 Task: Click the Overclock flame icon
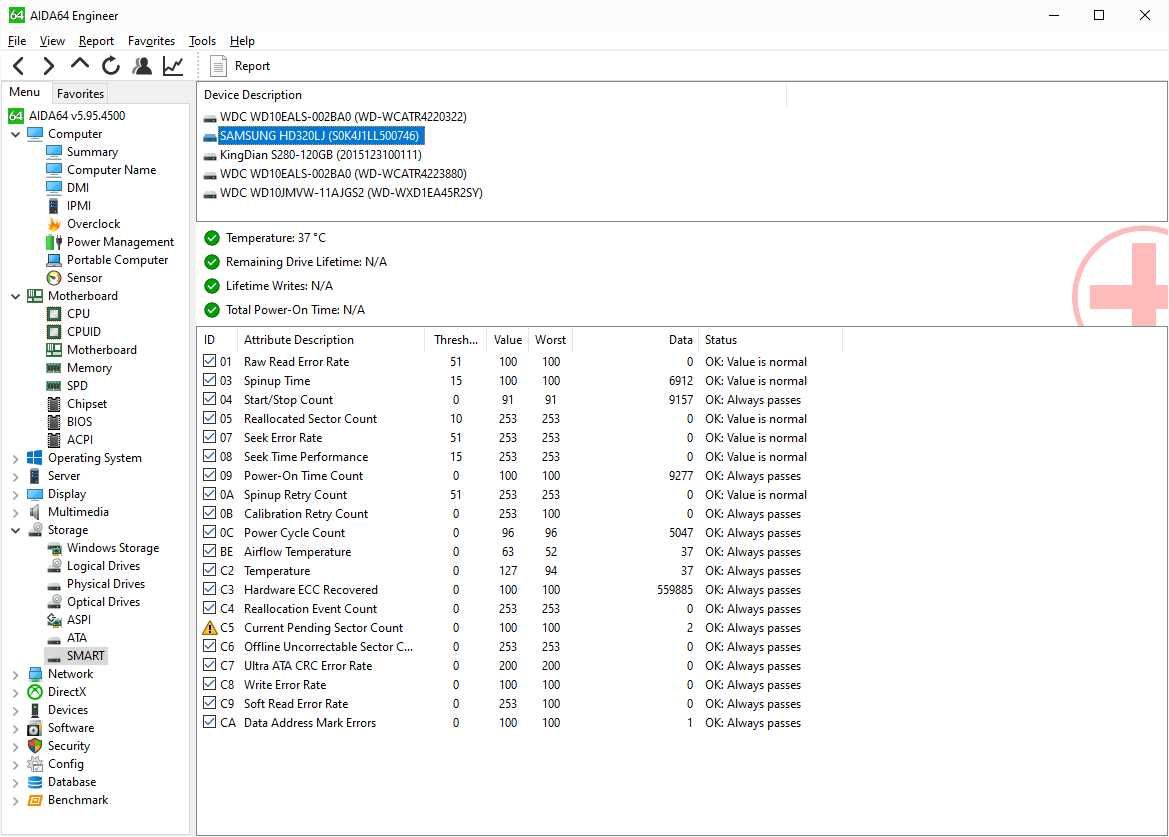pos(54,224)
